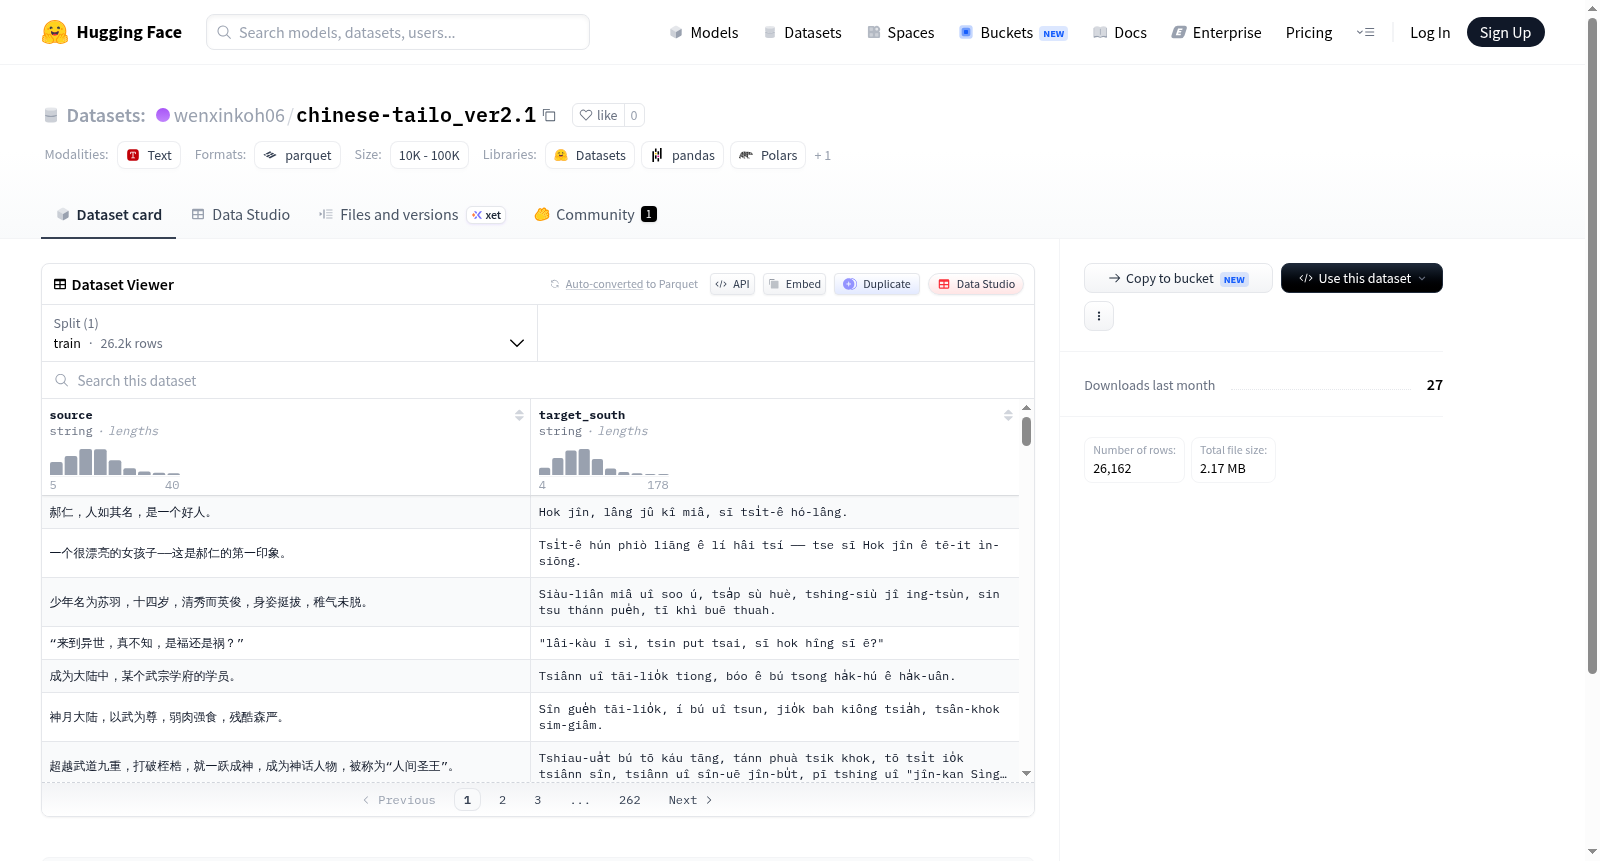Jump to page 262
Image resolution: width=1600 pixels, height=861 pixels.
[x=629, y=800]
